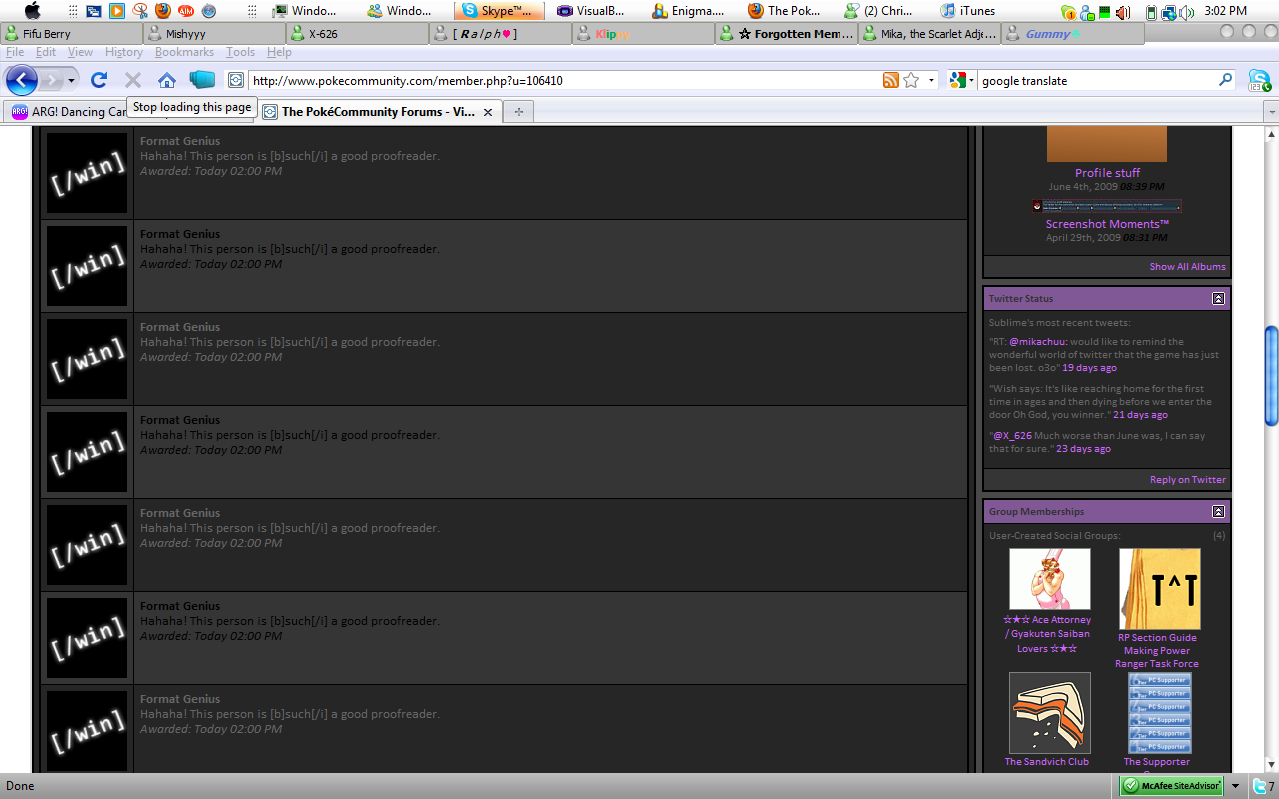This screenshot has width=1279, height=799.
Task: Open McAfee SiteAdvisor status button
Action: tap(1171, 785)
